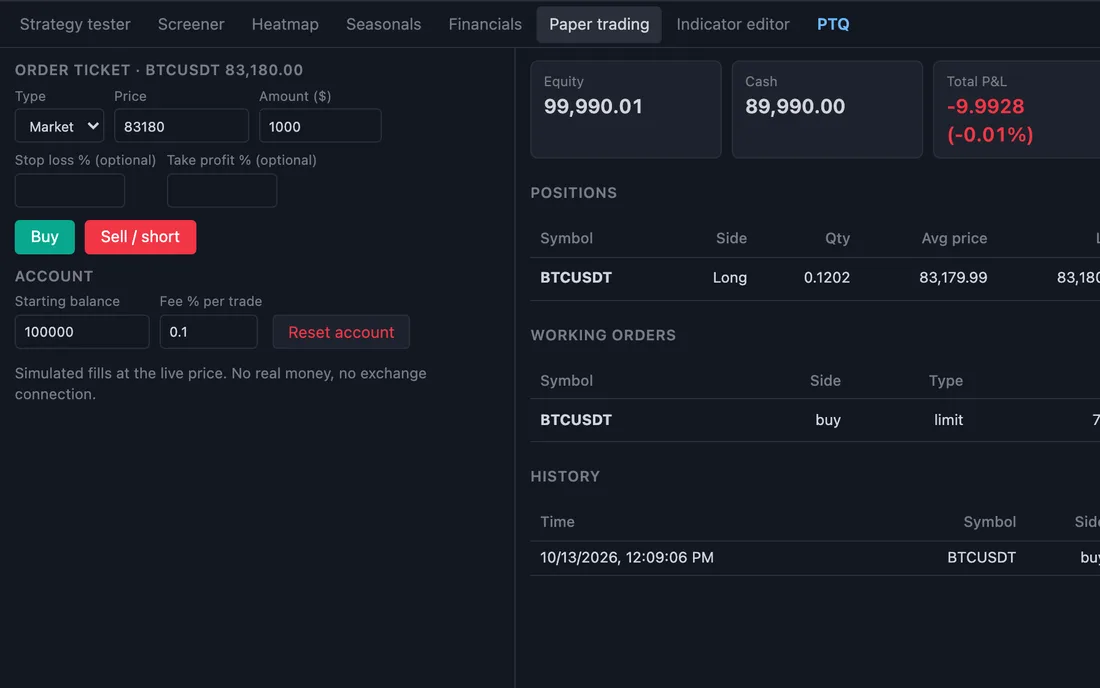Go to the Seasonals tab
This screenshot has height=688, width=1100.
point(383,25)
